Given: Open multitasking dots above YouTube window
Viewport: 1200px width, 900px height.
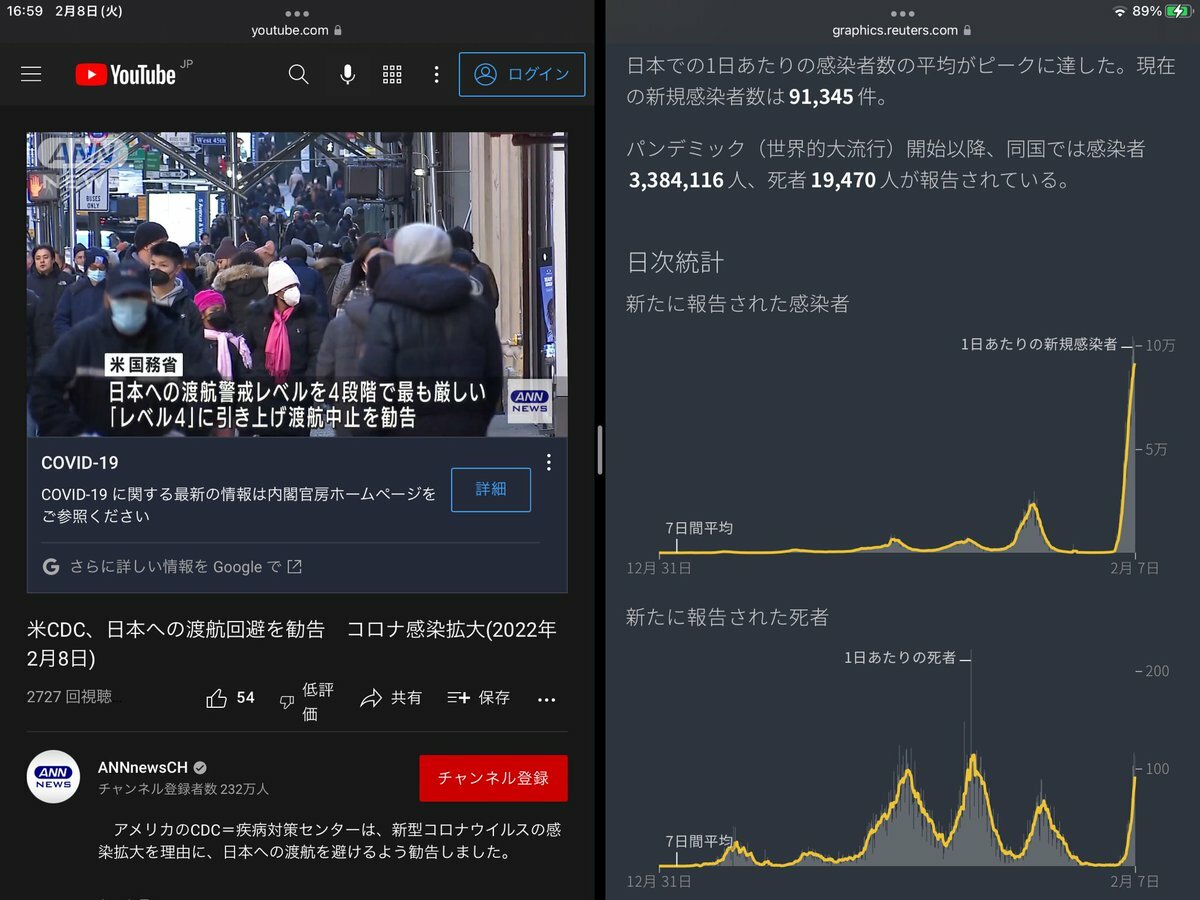Looking at the screenshot, I should pos(297,13).
